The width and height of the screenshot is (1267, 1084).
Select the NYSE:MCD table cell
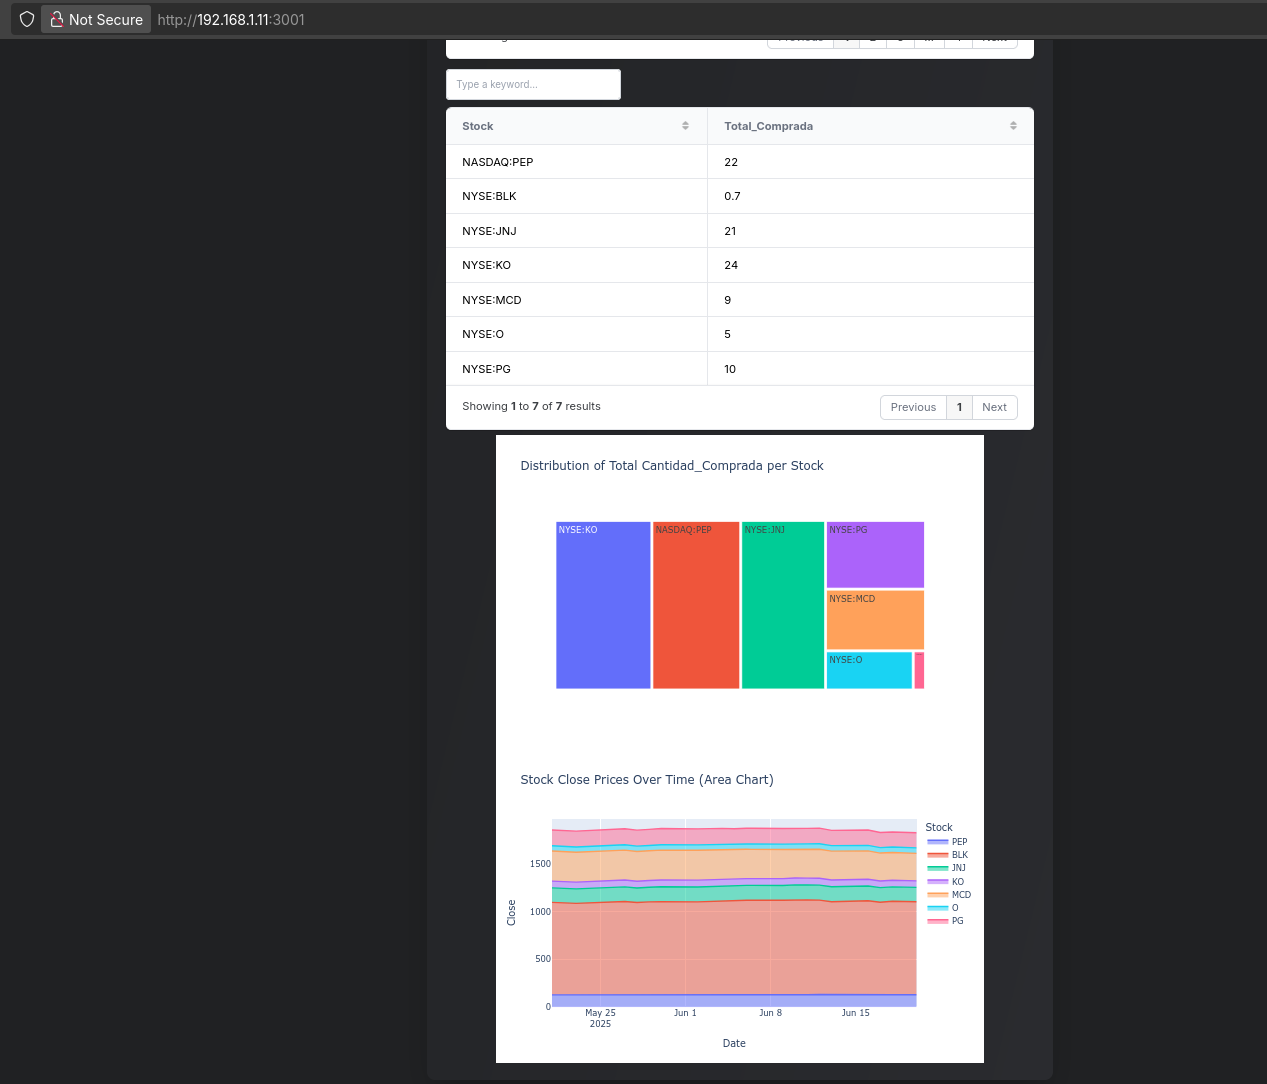click(576, 300)
